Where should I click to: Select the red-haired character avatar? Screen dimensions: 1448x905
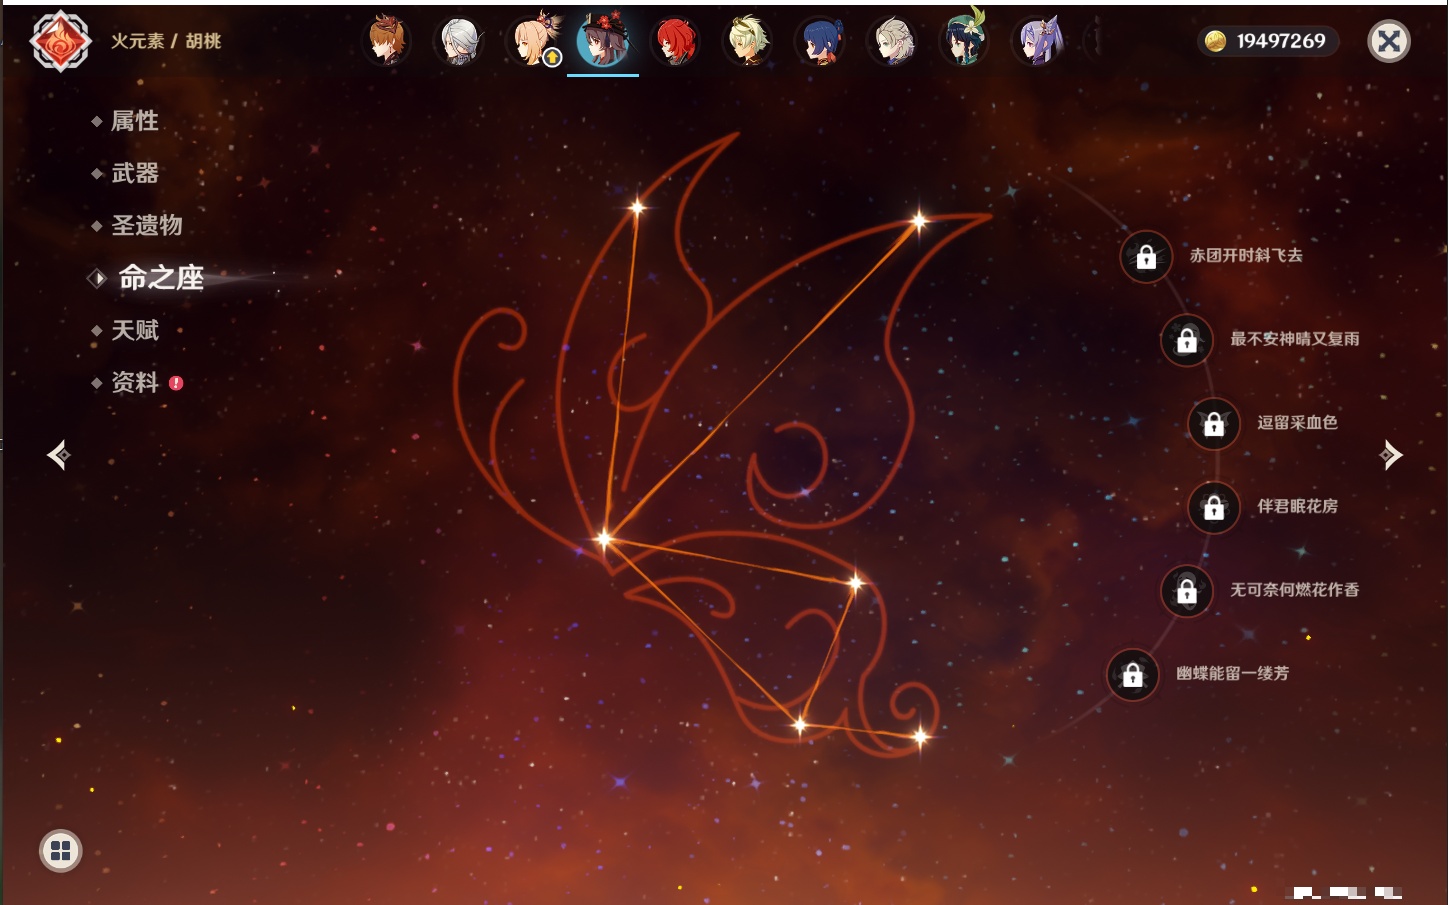pyautogui.click(x=675, y=42)
